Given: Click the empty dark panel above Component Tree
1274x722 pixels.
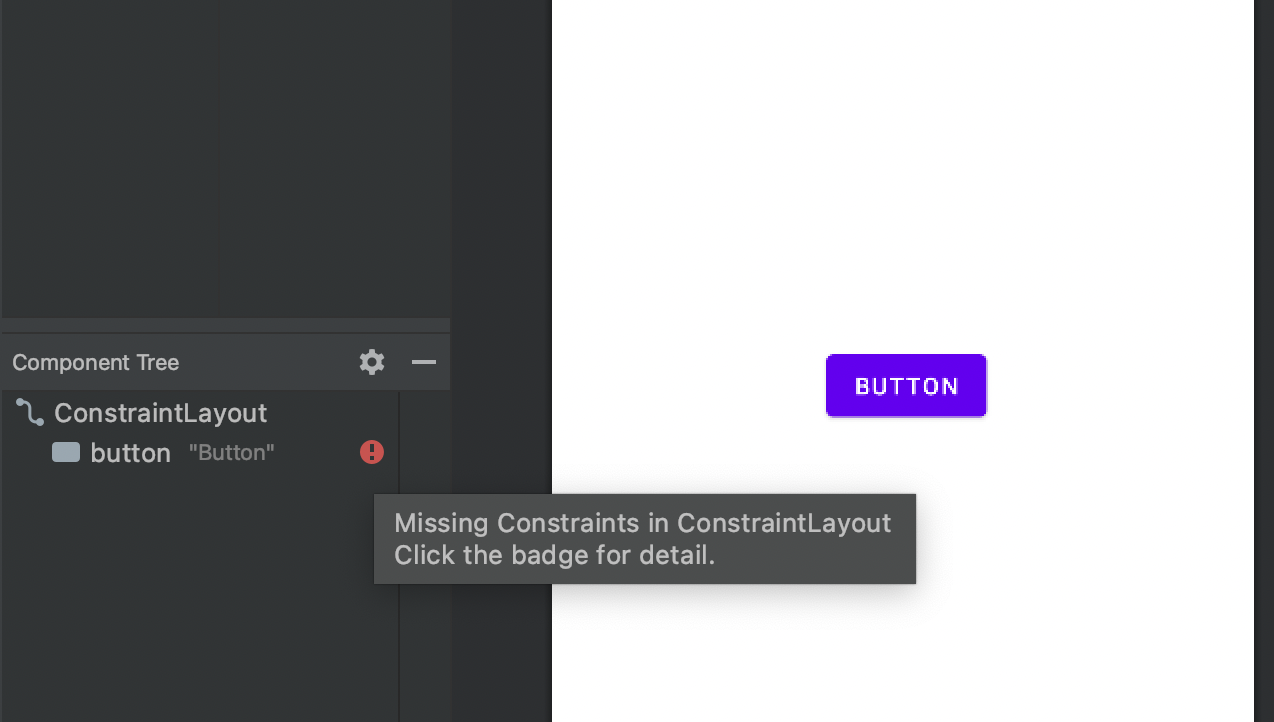Looking at the screenshot, I should [x=225, y=155].
